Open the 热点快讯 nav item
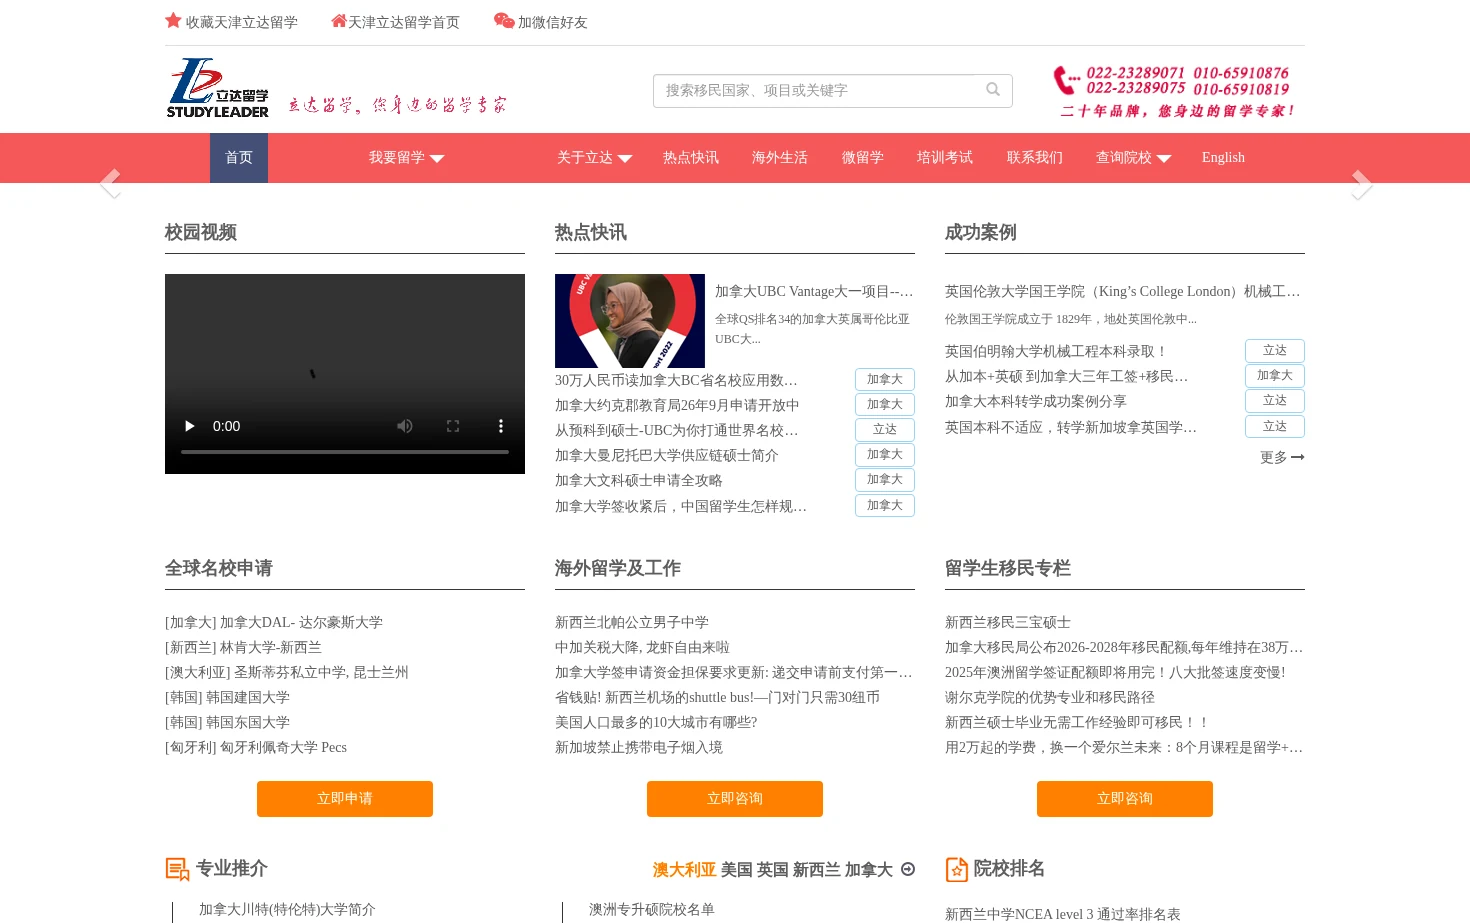1470x923 pixels. [x=691, y=158]
